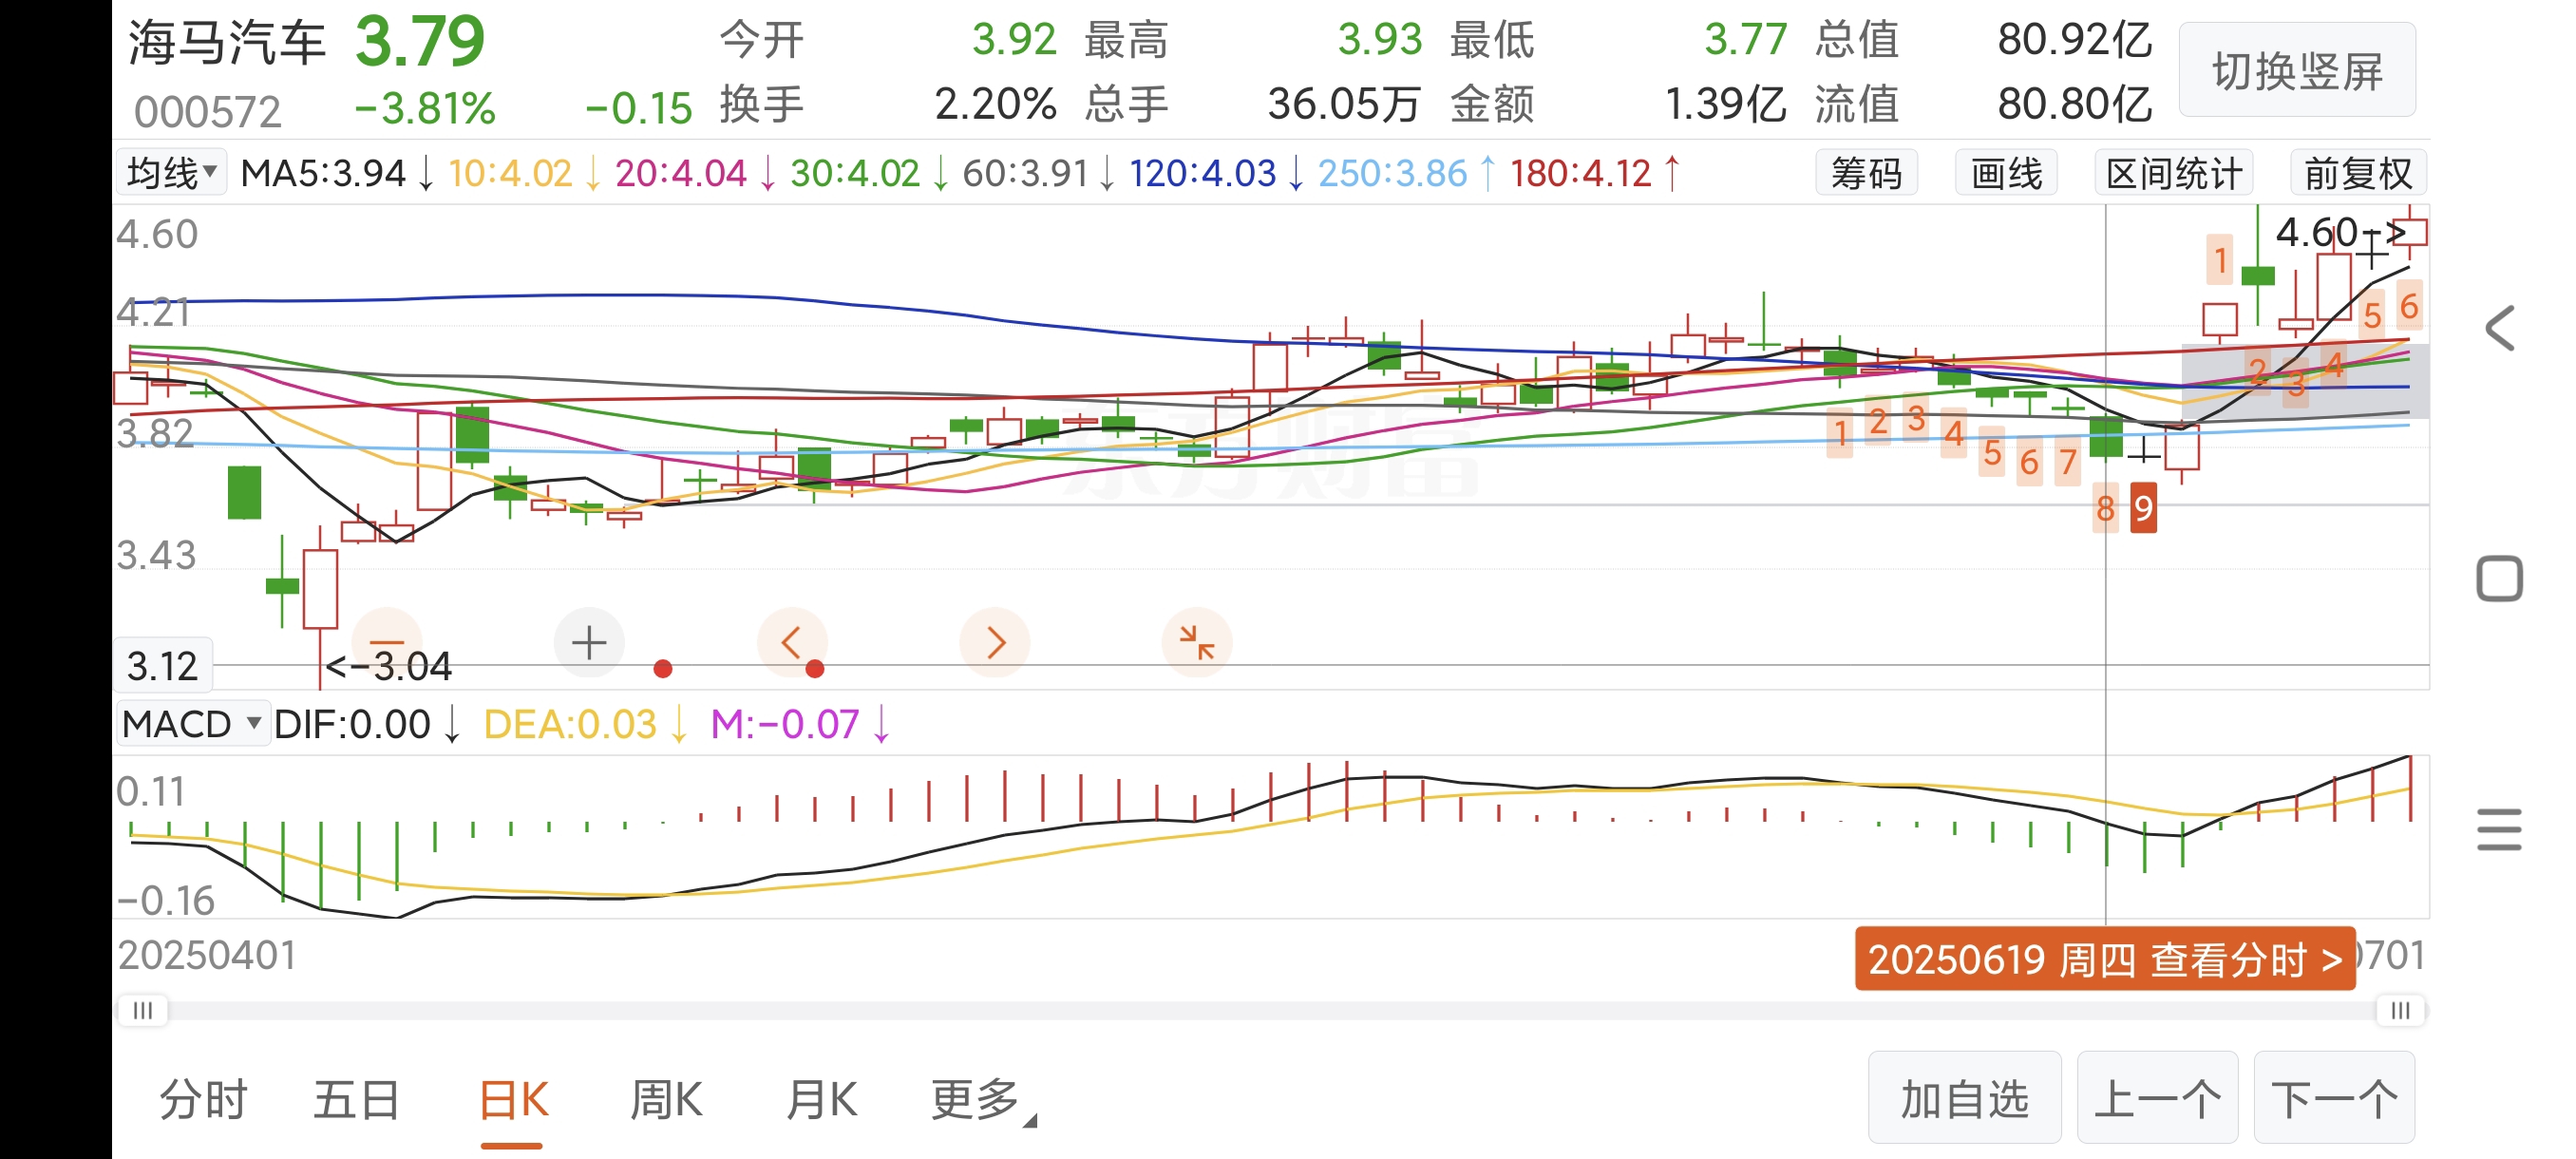2576x1159 pixels.
Task: Tap the red step 9 sequence marker
Action: click(2143, 508)
